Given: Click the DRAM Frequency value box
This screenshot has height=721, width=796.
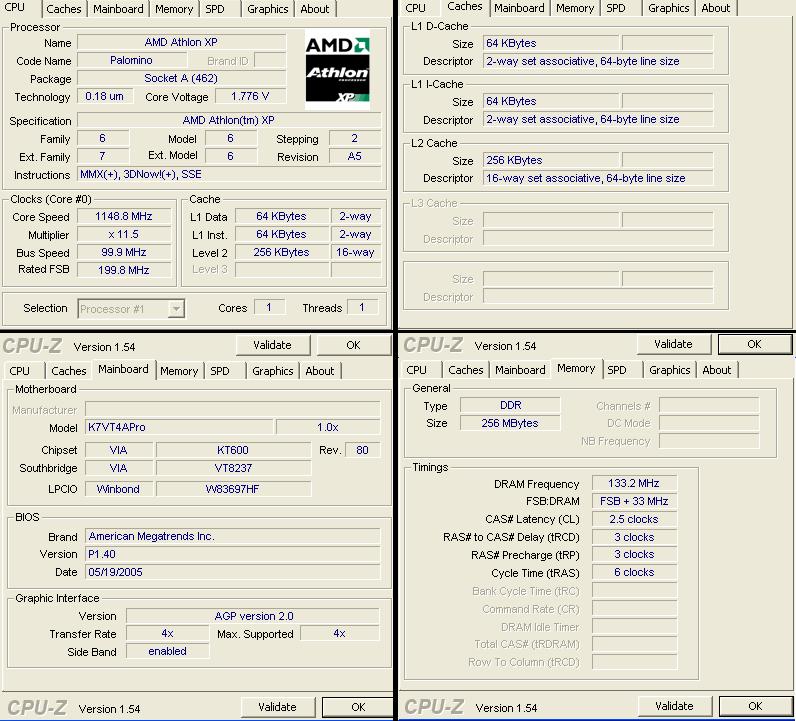Looking at the screenshot, I should click(x=634, y=484).
